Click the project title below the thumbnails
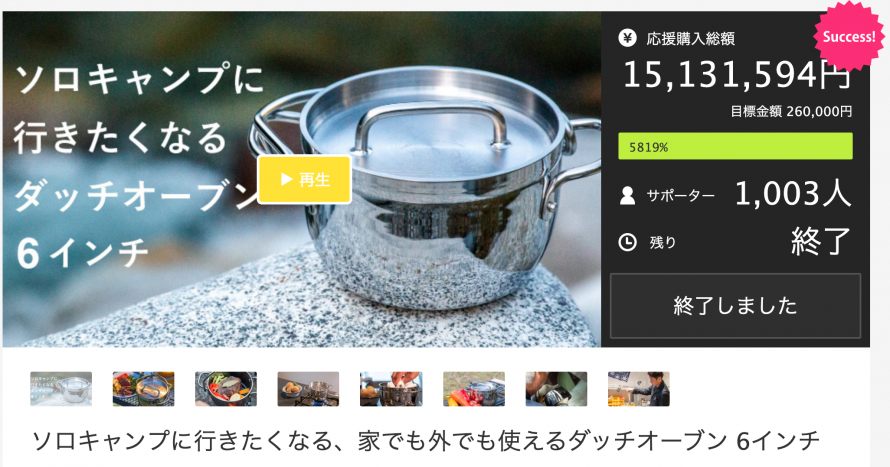 (426, 441)
